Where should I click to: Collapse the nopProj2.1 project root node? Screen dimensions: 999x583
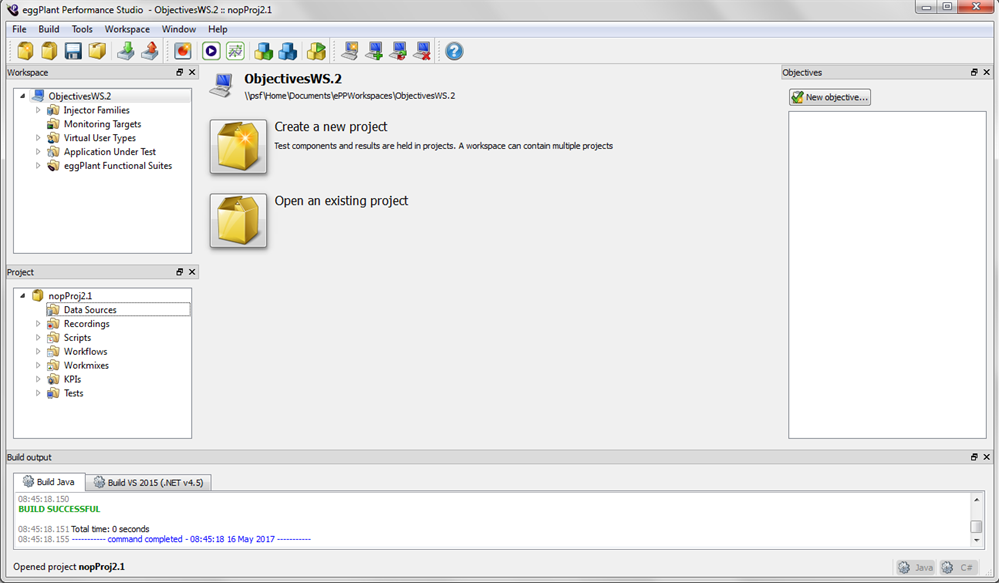click(23, 296)
